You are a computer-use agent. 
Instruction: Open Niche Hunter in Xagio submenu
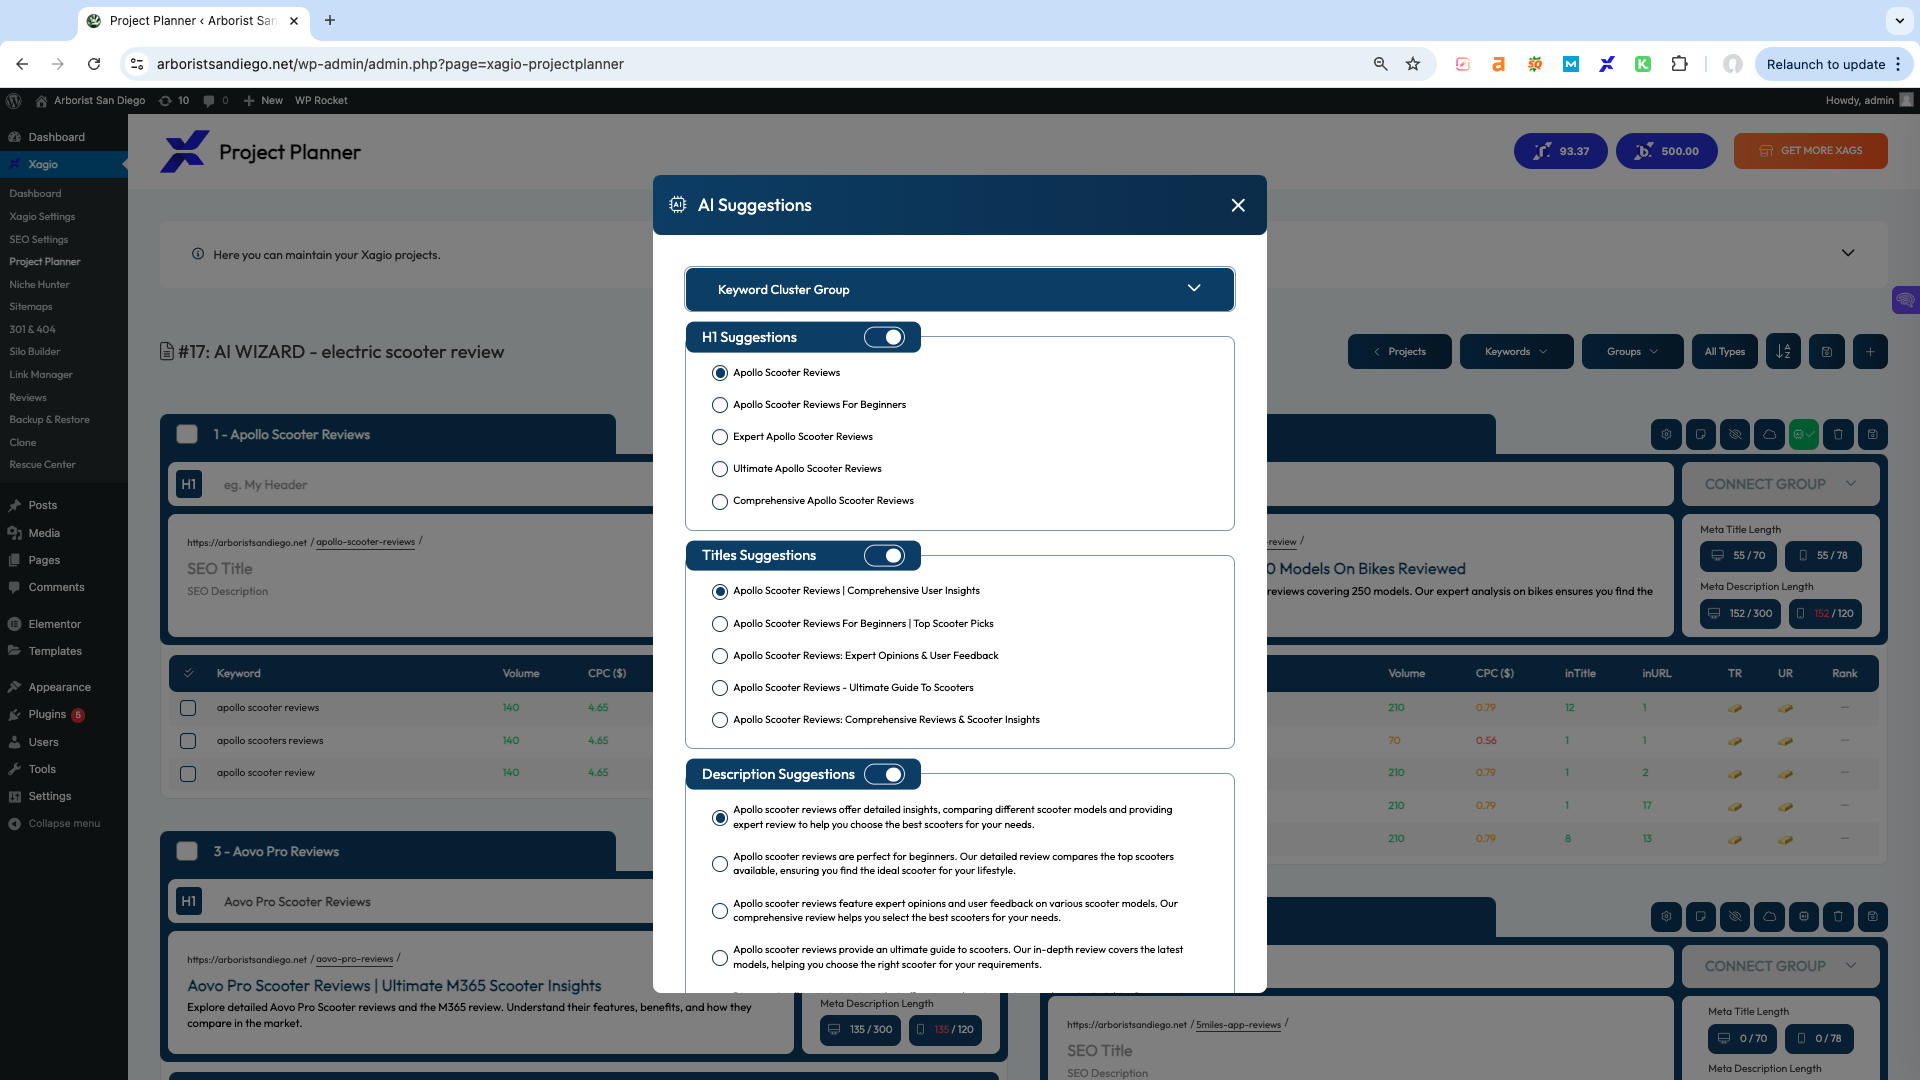pos(39,284)
